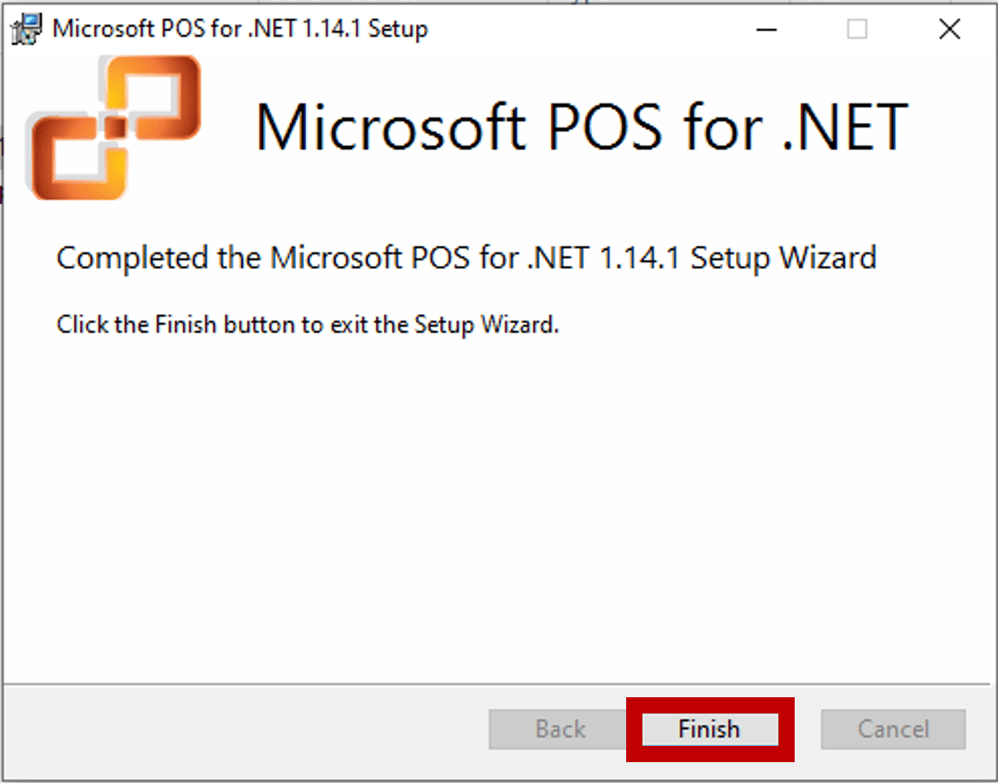Click the installer icon in the title bar
Viewport: 998px width, 783px height.
27,28
